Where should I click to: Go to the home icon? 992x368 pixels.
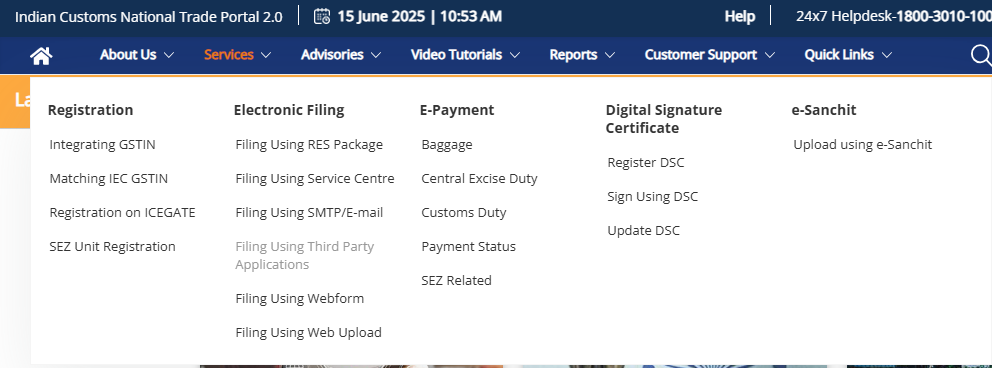(40, 56)
